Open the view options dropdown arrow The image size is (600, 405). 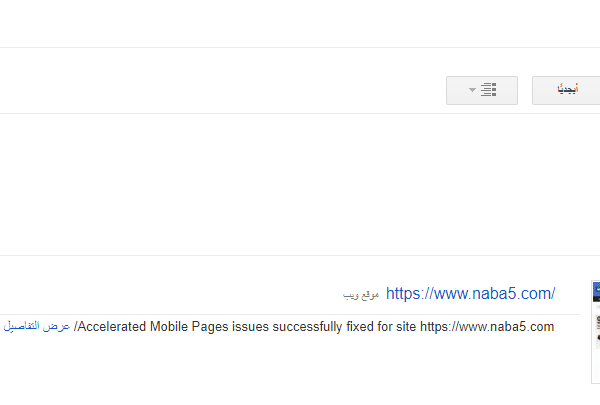point(472,90)
